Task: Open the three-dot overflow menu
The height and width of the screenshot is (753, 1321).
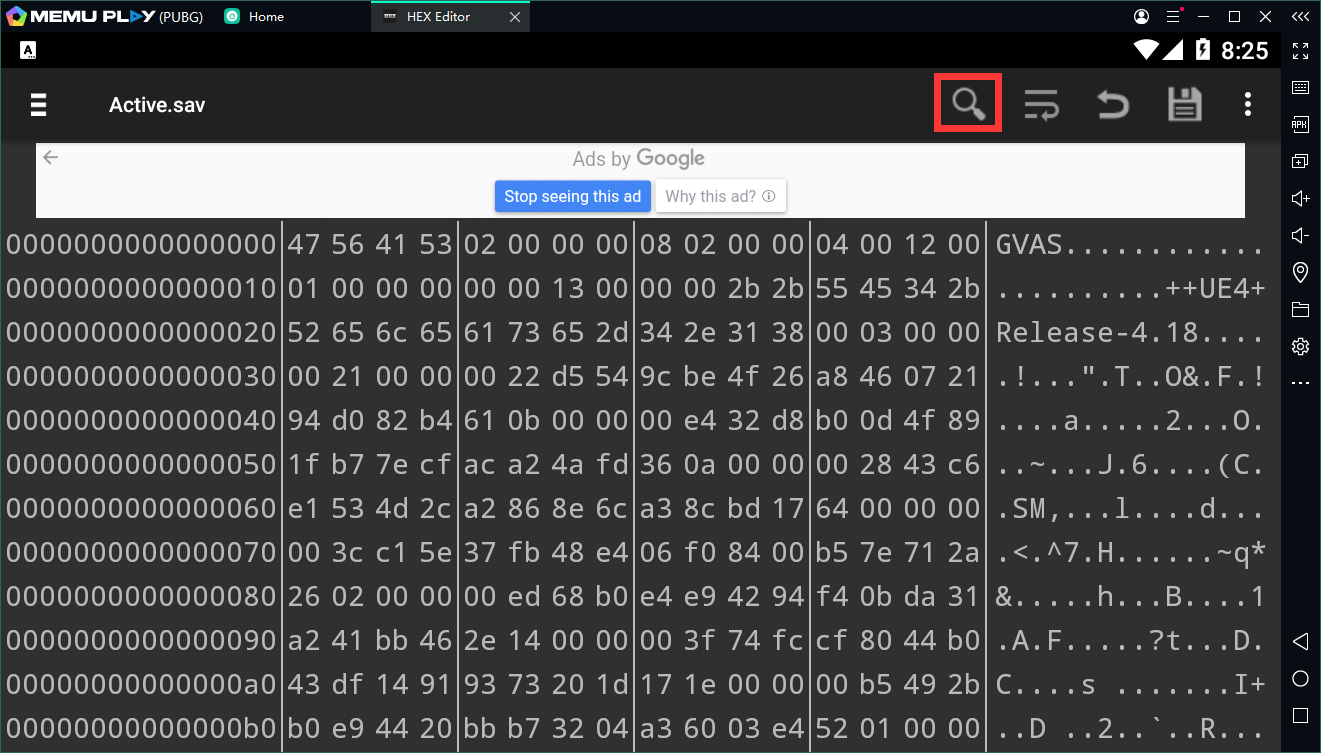Action: [x=1247, y=104]
